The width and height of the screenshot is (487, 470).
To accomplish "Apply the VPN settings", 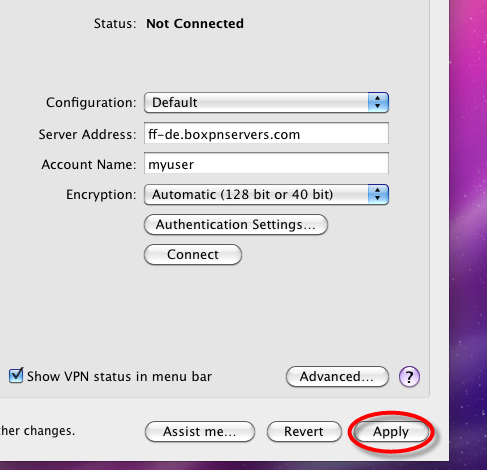I will click(391, 431).
